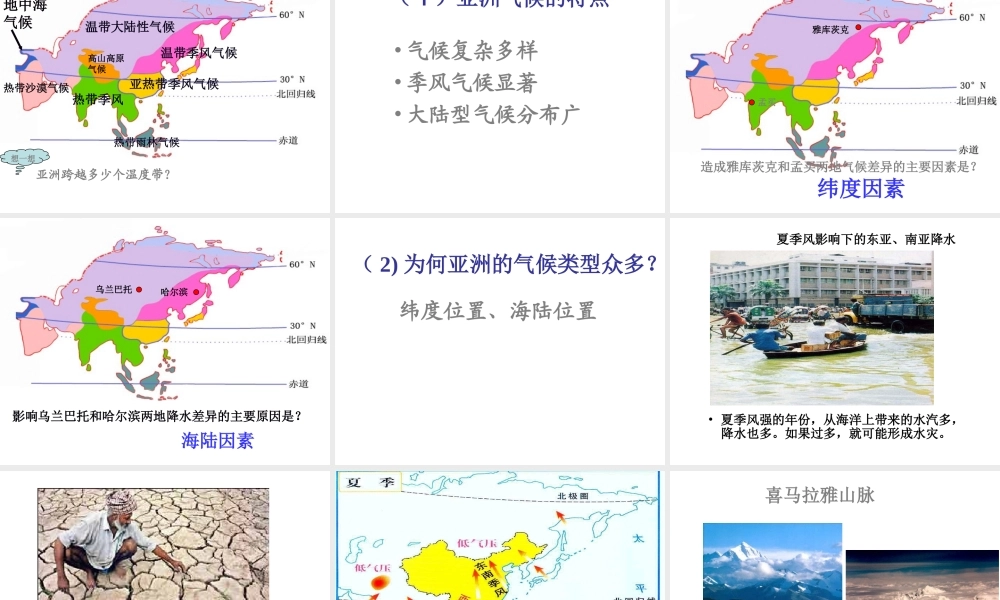Click 60° N on the climate-types map

292,15
